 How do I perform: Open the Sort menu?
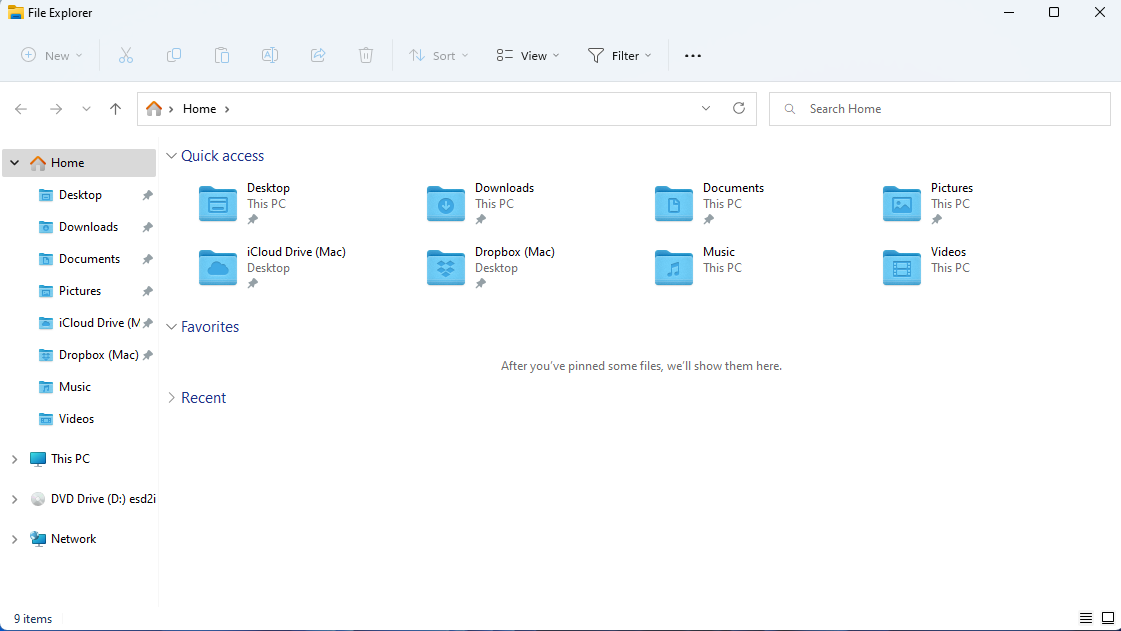(438, 55)
